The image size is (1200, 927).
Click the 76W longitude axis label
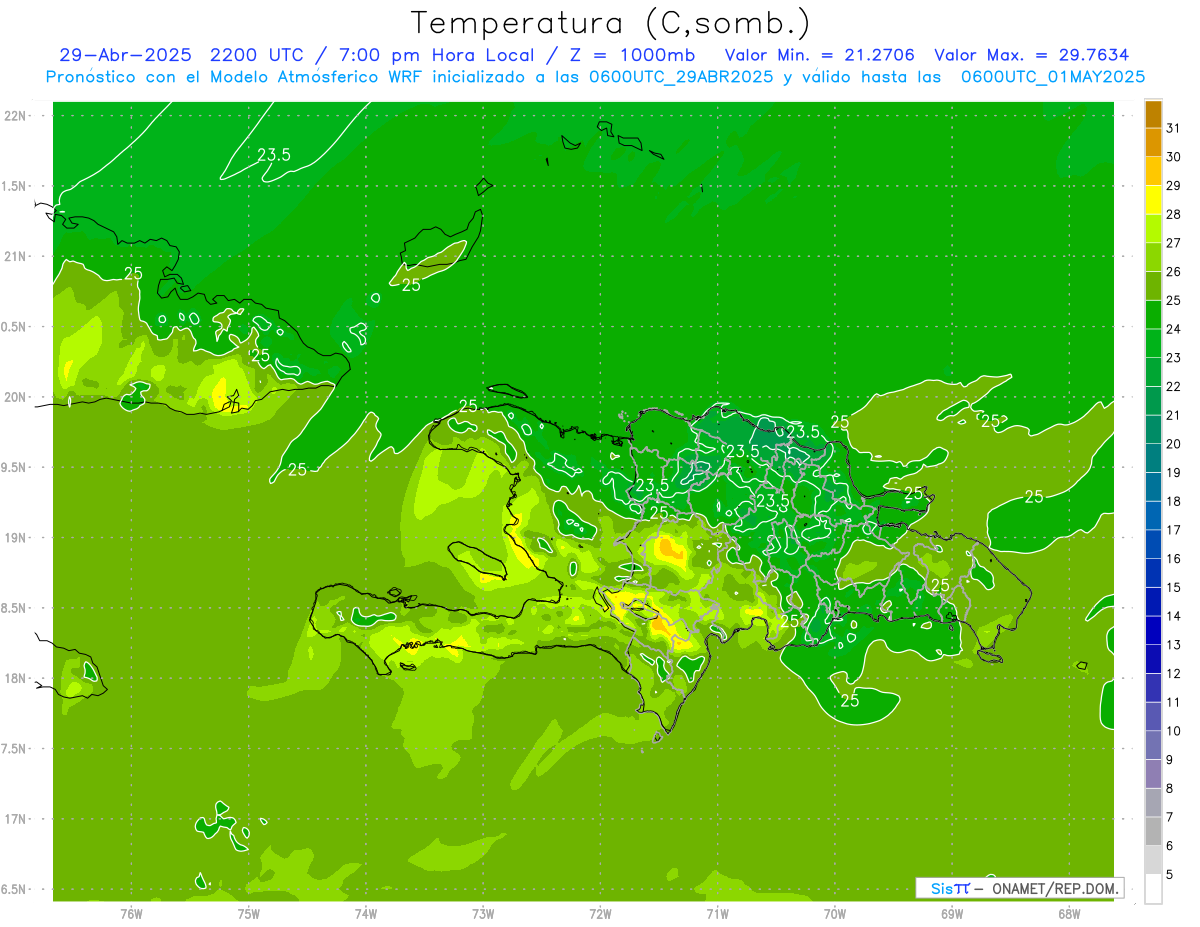pyautogui.click(x=131, y=914)
